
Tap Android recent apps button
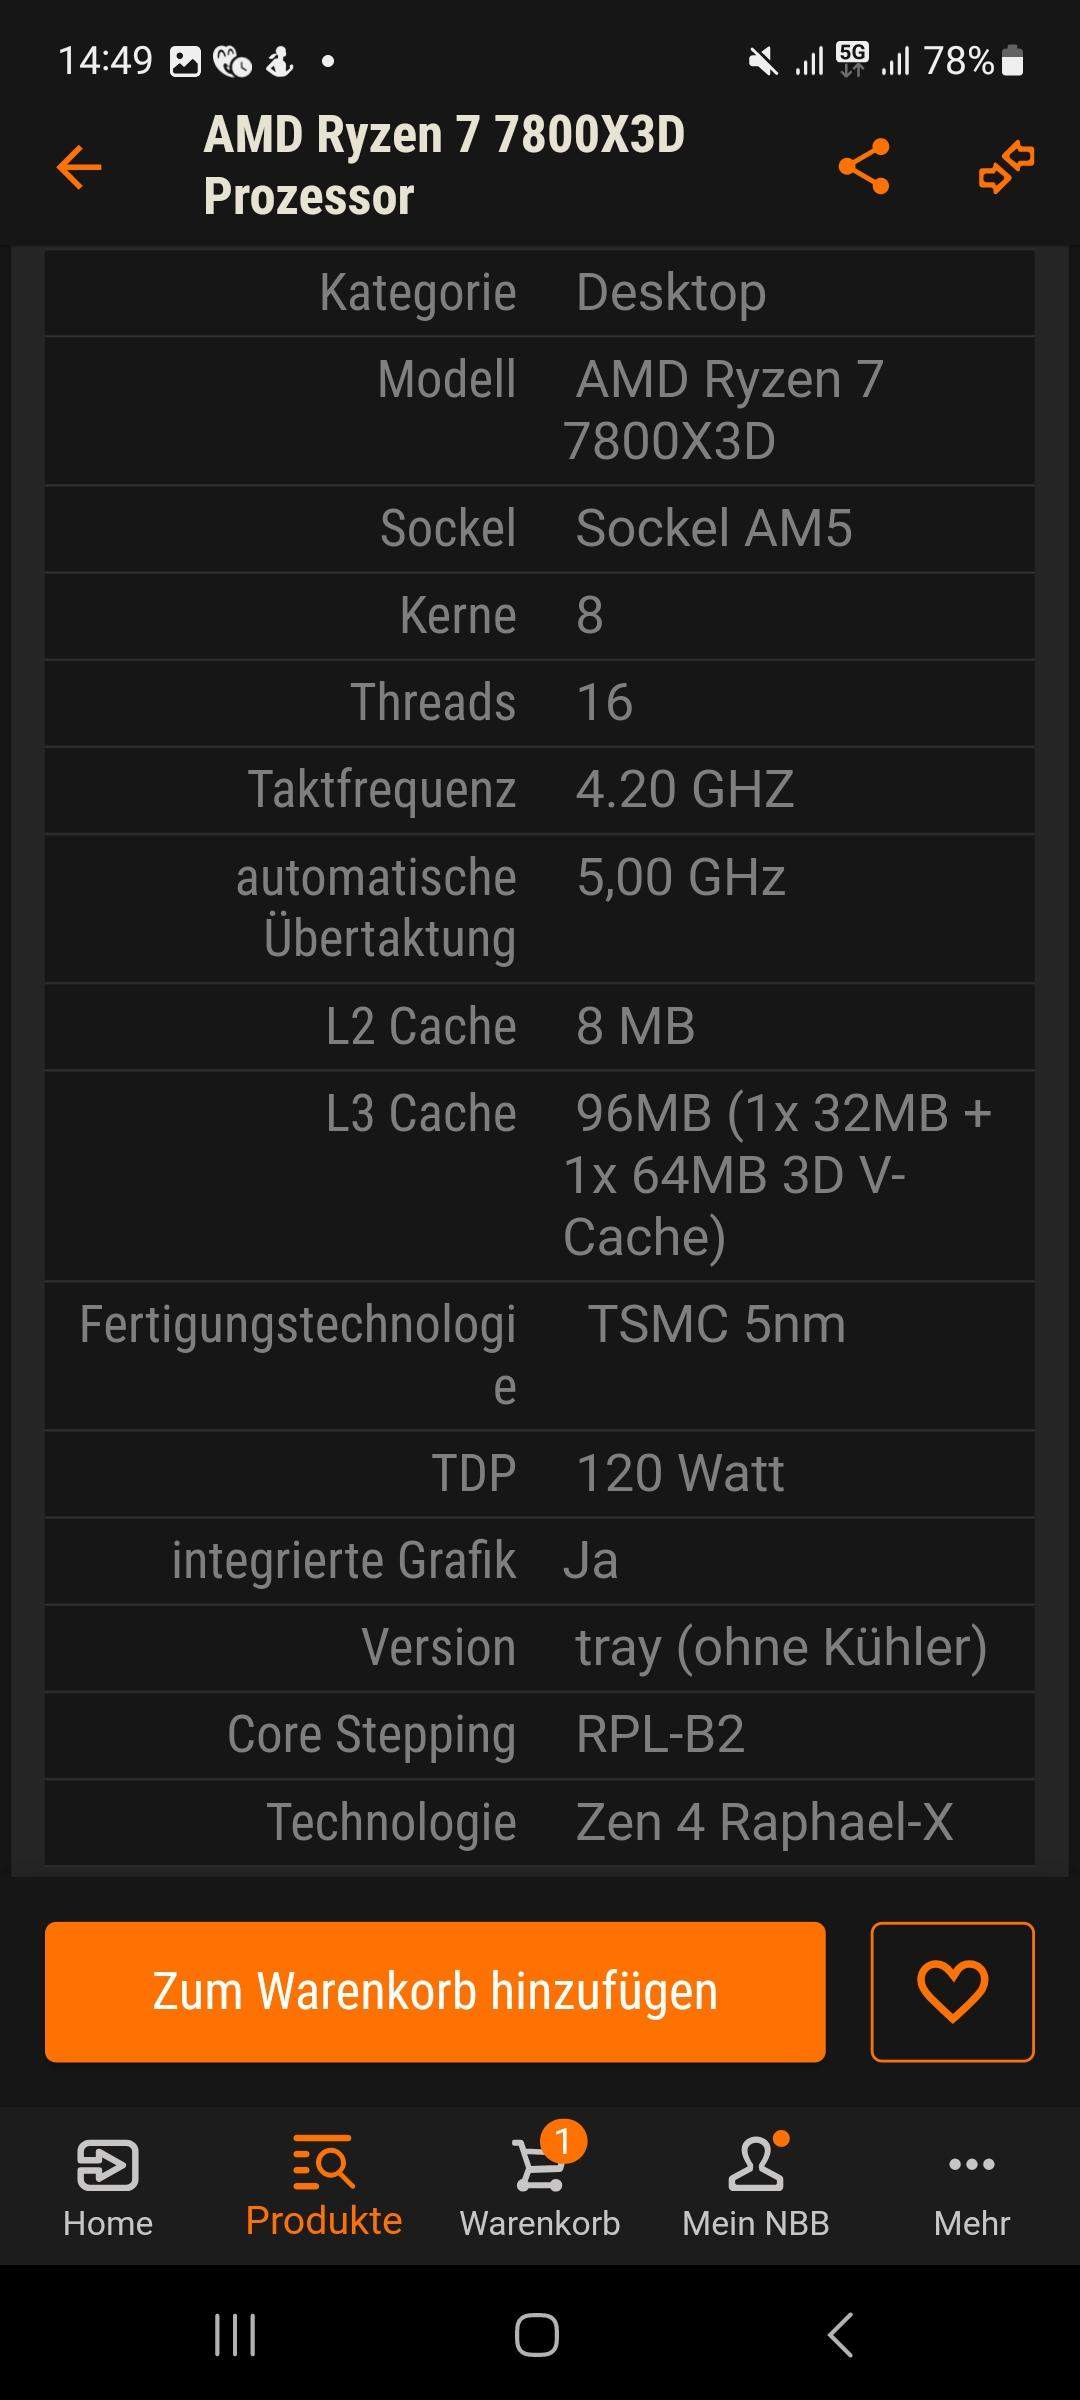click(x=236, y=2335)
